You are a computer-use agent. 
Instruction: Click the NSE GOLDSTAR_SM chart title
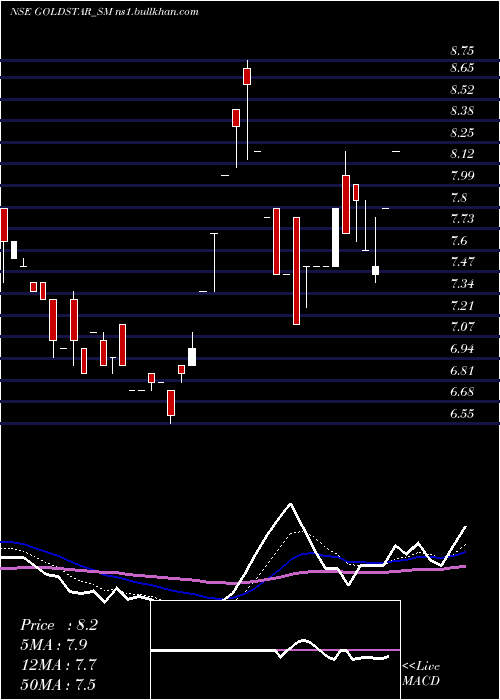tap(104, 12)
